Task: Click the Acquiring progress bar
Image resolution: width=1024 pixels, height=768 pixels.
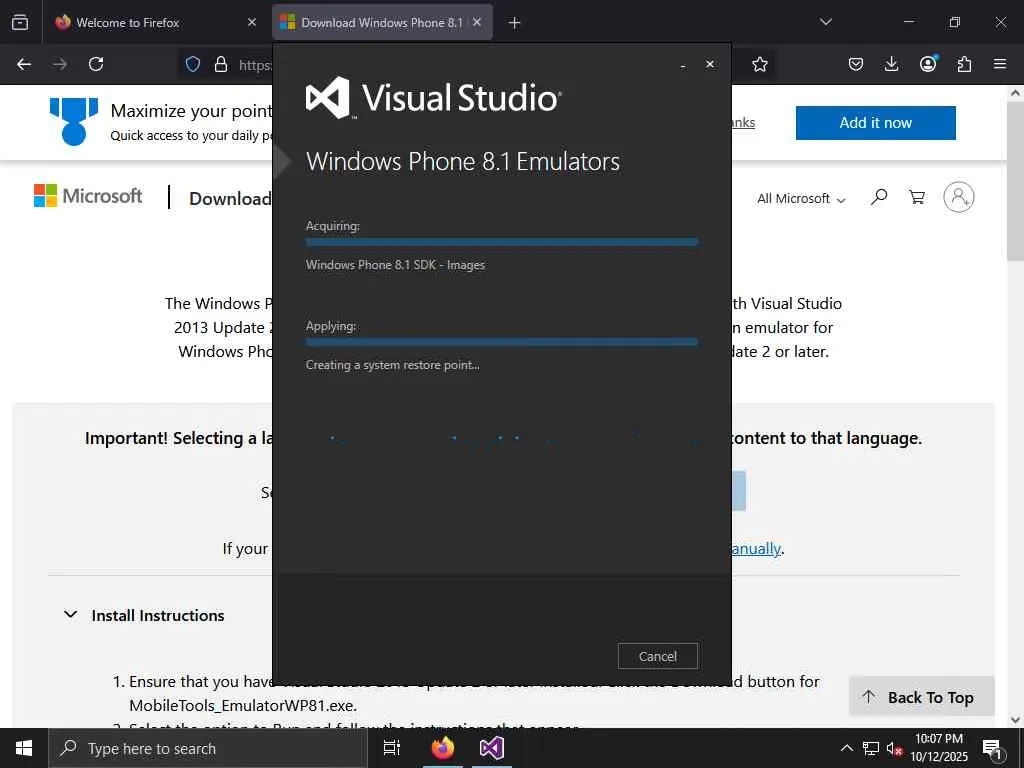Action: click(x=502, y=242)
